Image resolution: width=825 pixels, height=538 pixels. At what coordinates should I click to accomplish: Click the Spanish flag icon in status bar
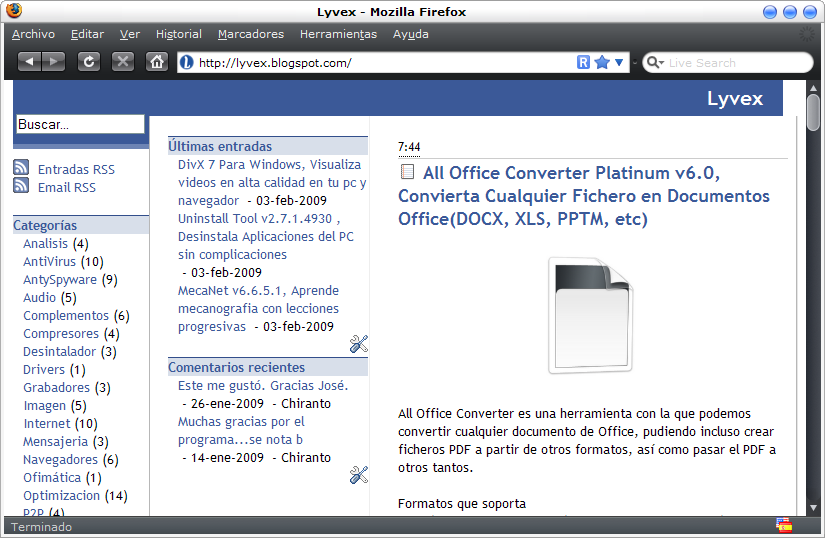tap(784, 526)
